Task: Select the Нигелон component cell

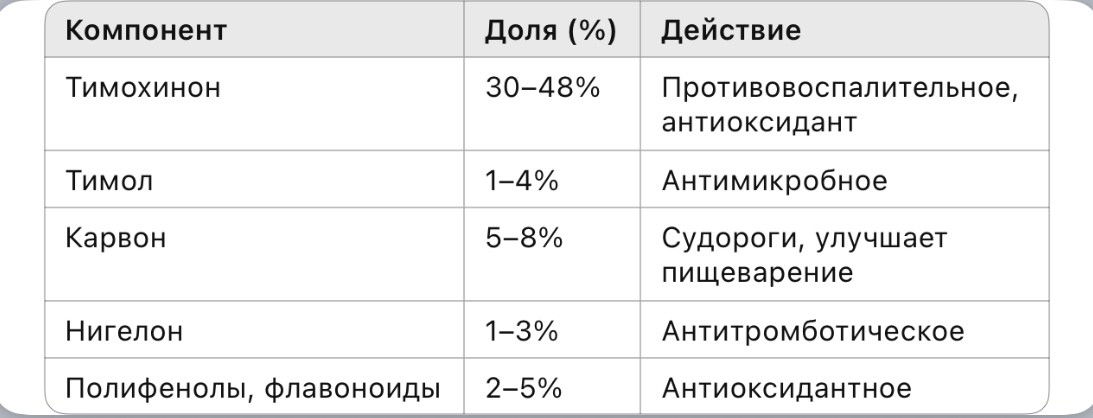Action: [x=254, y=330]
